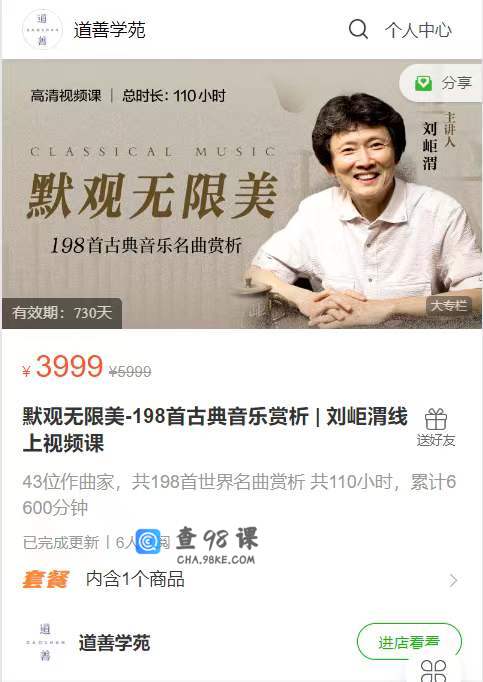
Task: Open 道善学苑 header title
Action: point(109,30)
